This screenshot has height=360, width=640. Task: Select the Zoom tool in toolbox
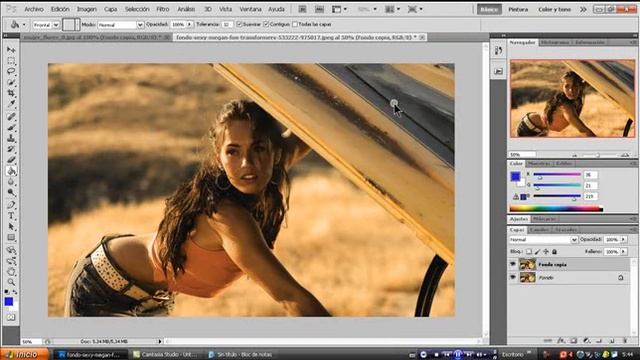coord(11,282)
